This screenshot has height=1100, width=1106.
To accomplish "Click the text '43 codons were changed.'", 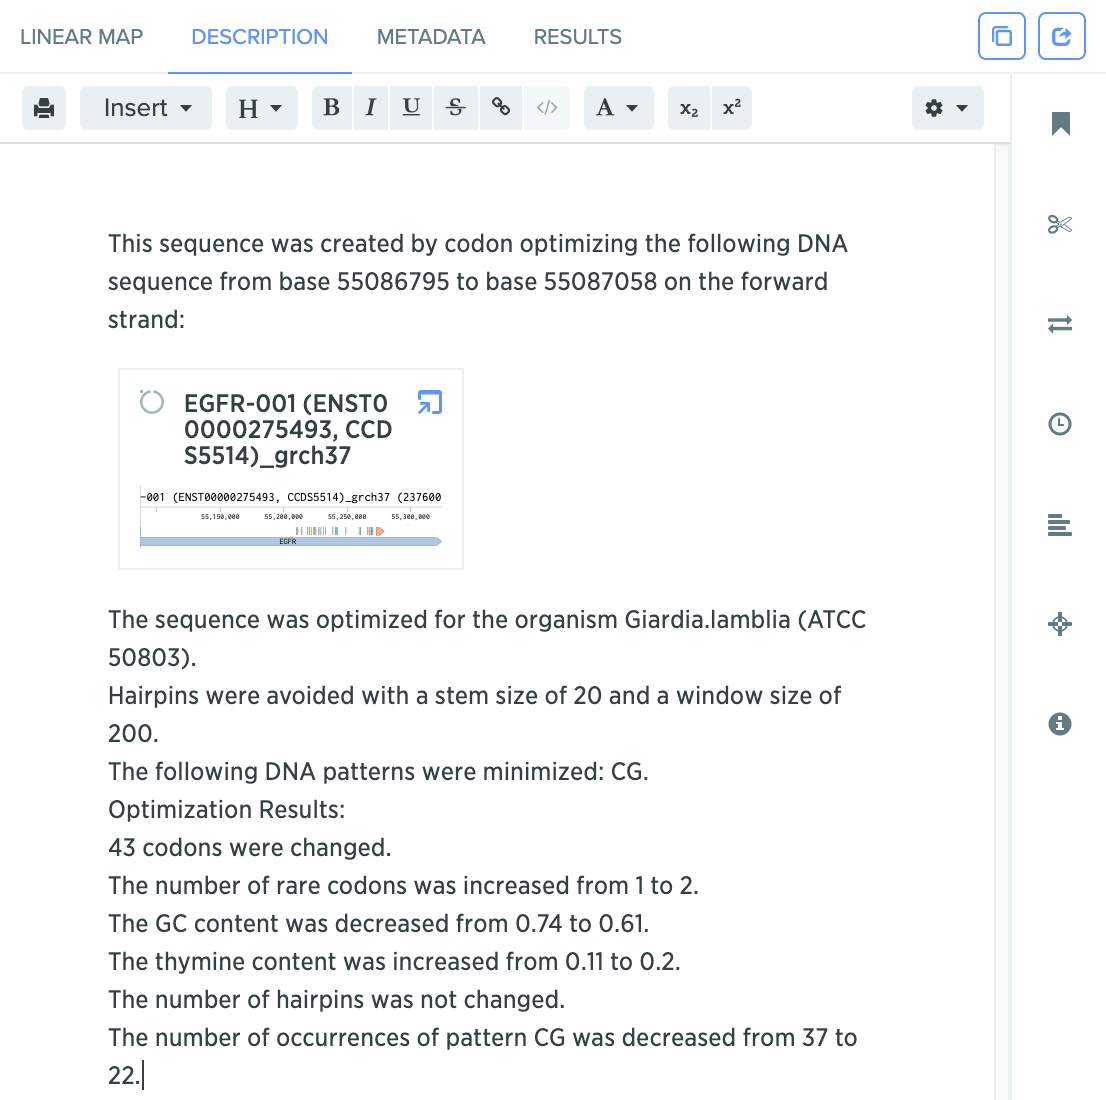I will click(250, 847).
